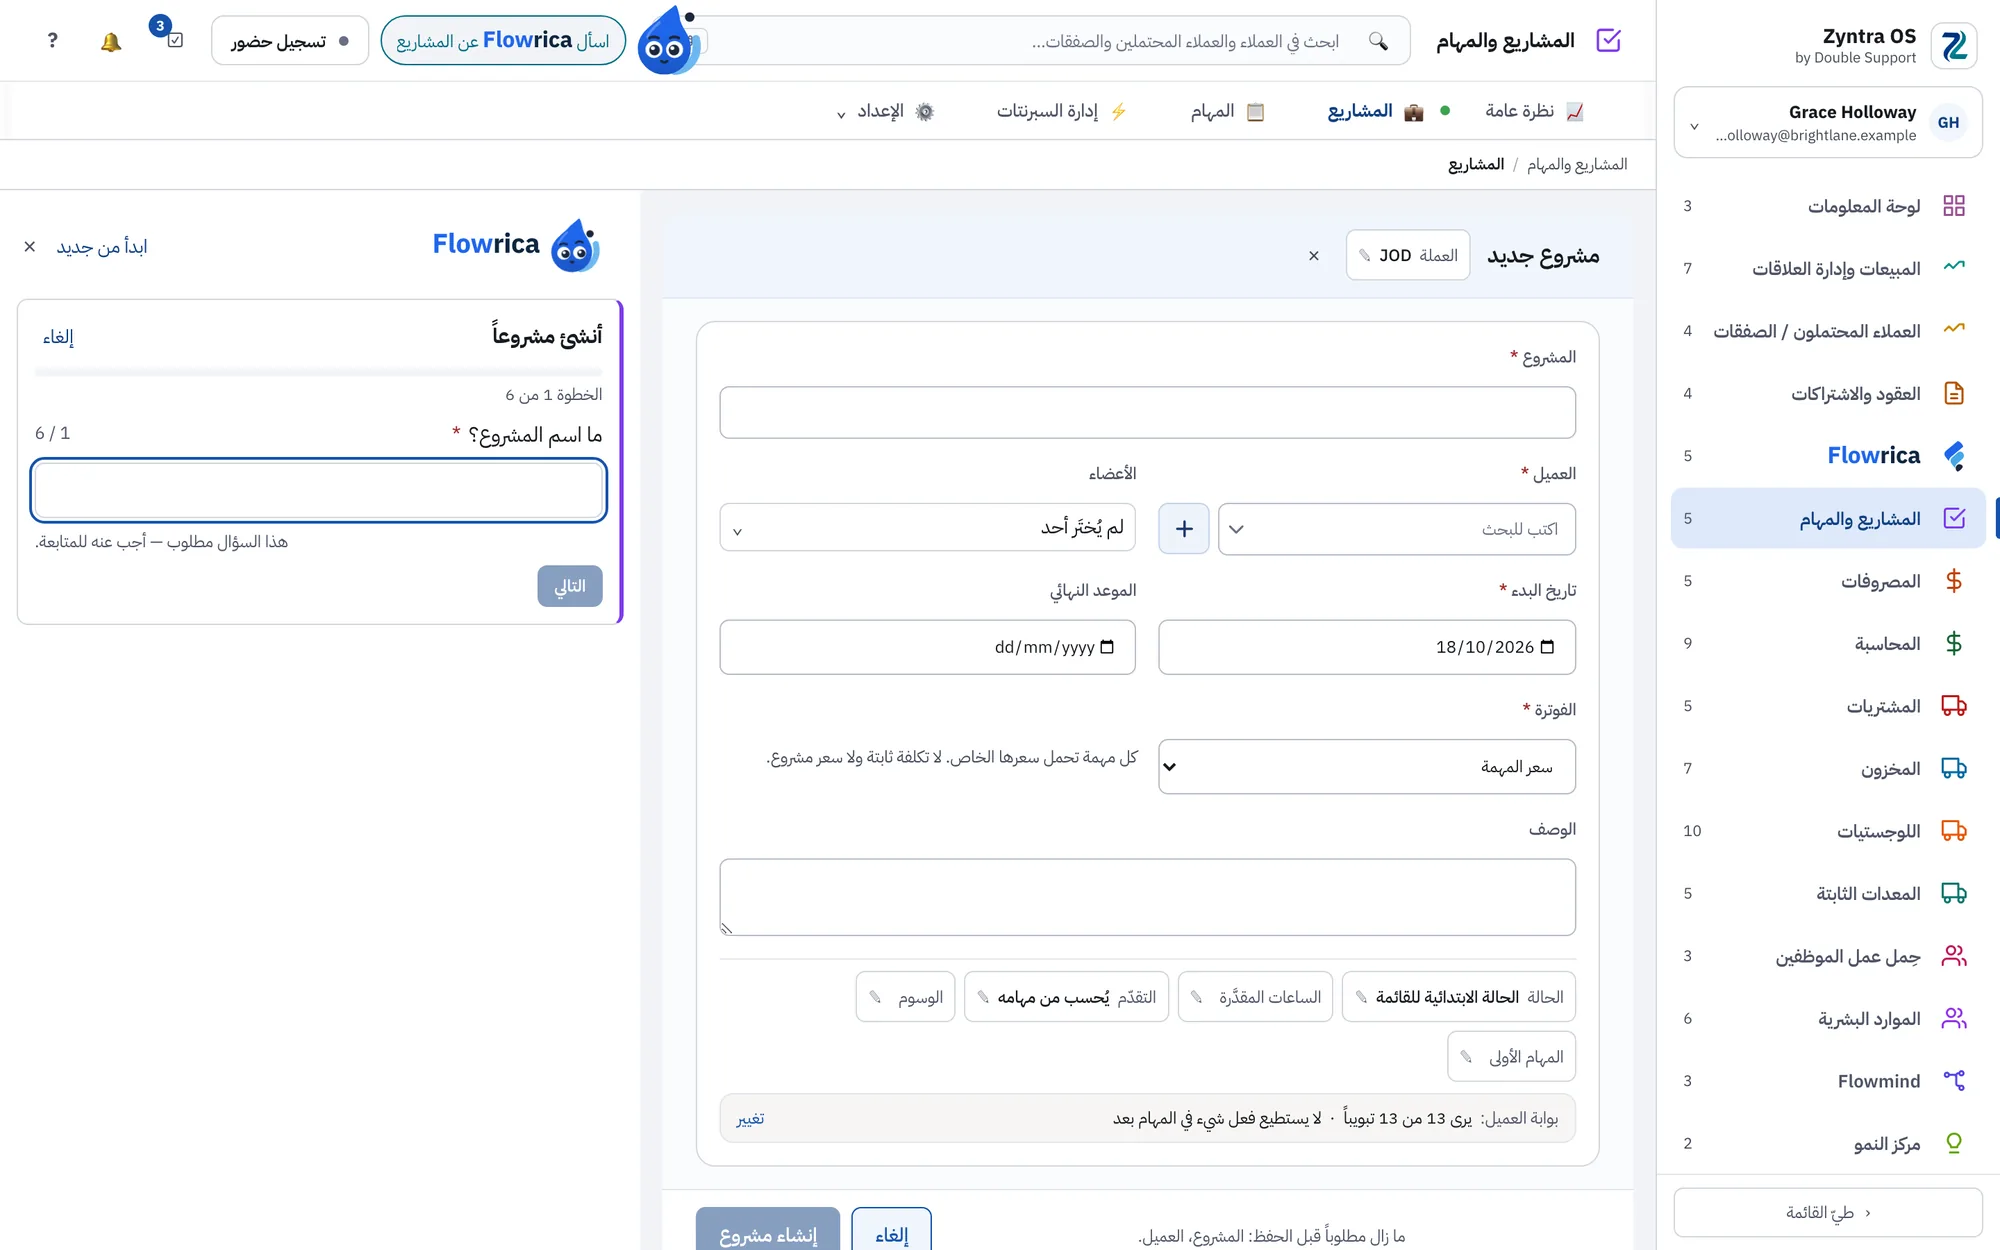Switch to المهام tasks tab
This screenshot has width=2000, height=1250.
coord(1228,111)
